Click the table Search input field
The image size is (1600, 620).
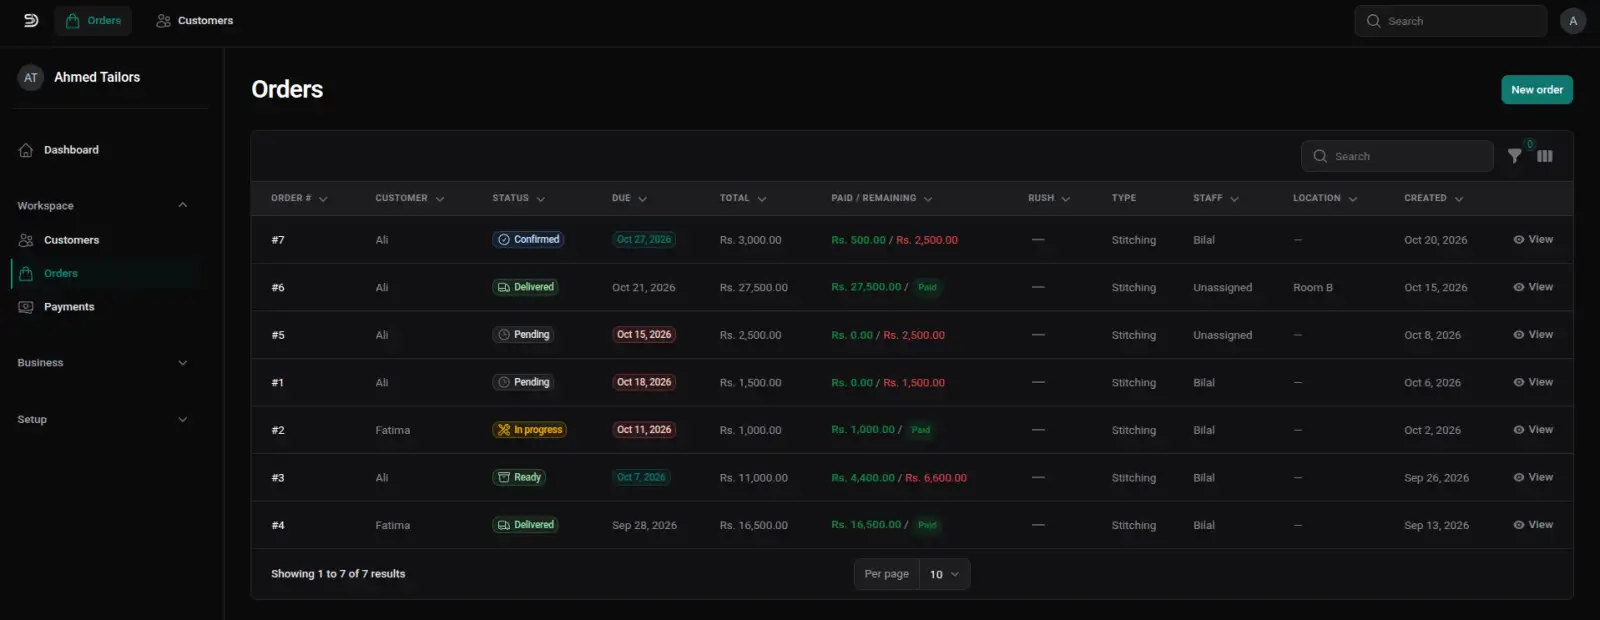(x=1397, y=156)
